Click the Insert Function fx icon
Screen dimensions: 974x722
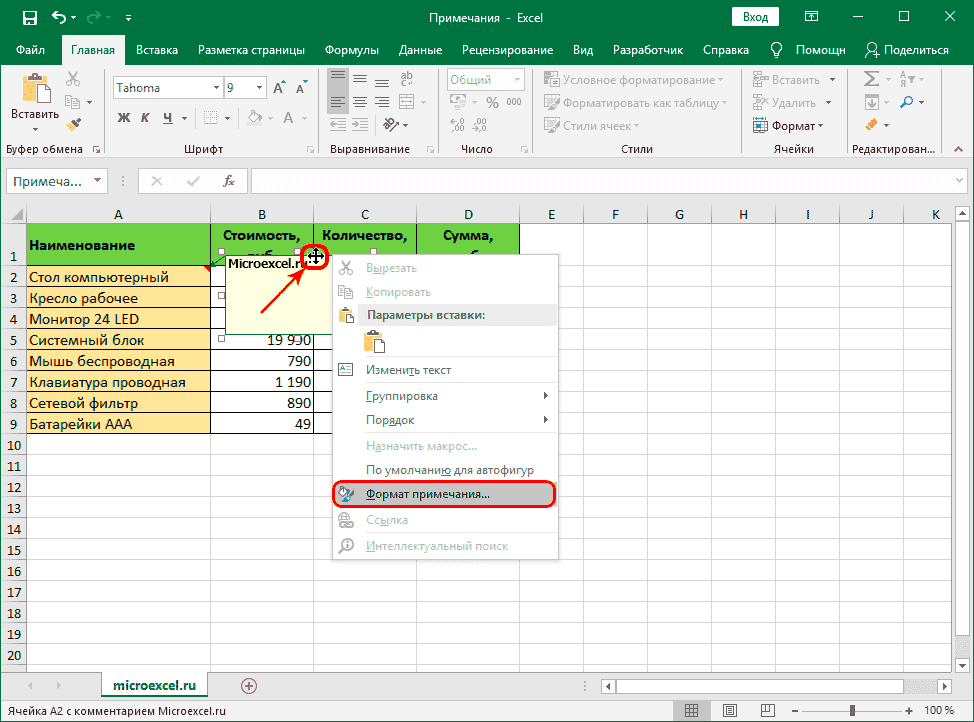coord(228,181)
